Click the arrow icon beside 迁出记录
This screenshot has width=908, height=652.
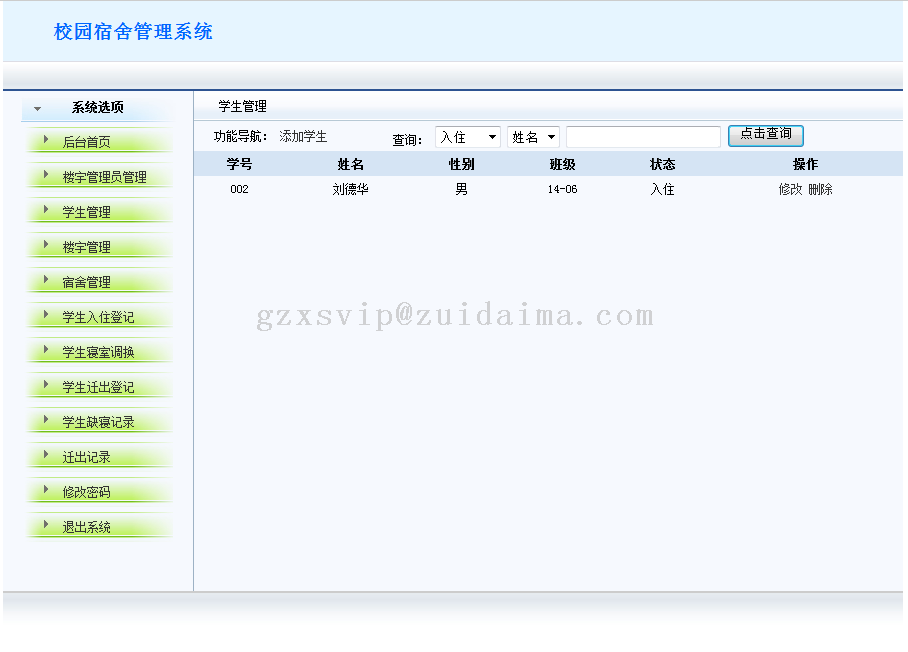pos(46,454)
